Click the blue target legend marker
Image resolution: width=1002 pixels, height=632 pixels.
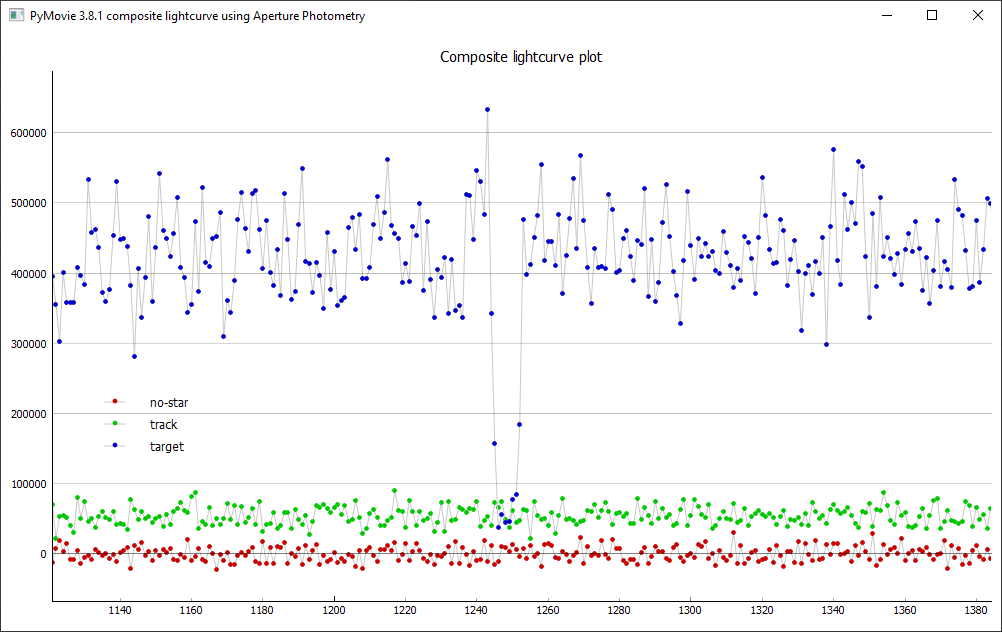click(116, 447)
